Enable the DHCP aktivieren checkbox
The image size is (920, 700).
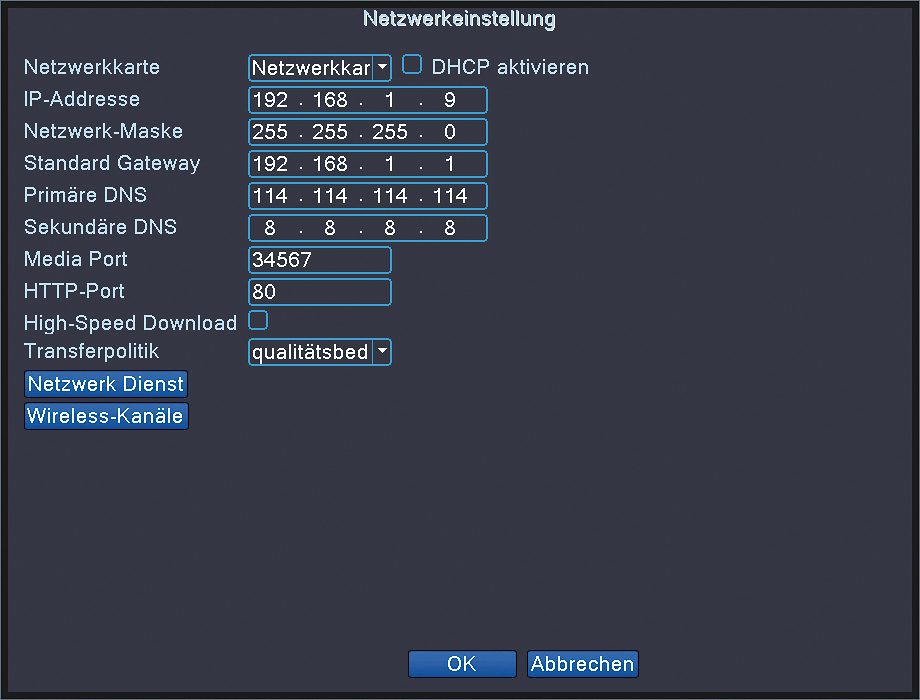pyautogui.click(x=411, y=66)
